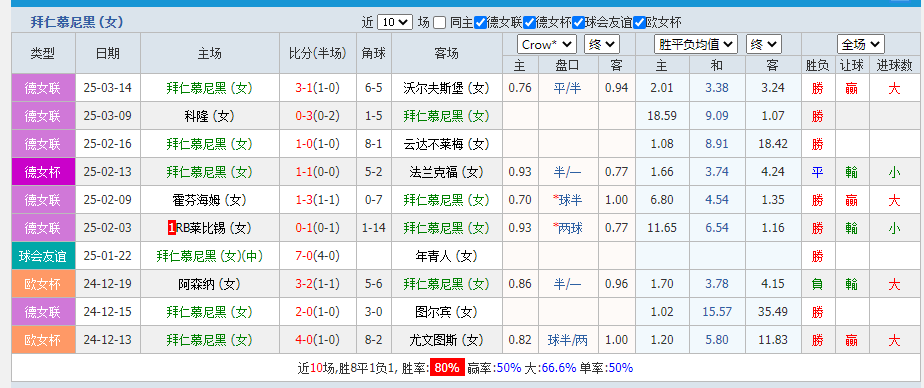Open 霍芬海姆 (女) team link

[x=210, y=200]
